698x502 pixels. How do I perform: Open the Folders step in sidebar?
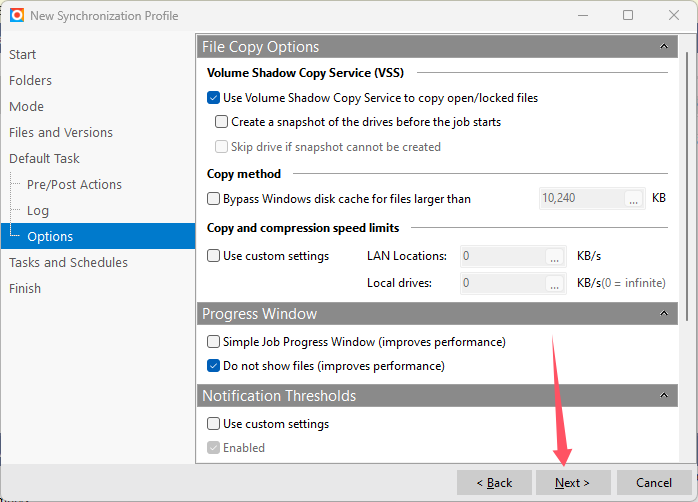[x=31, y=80]
